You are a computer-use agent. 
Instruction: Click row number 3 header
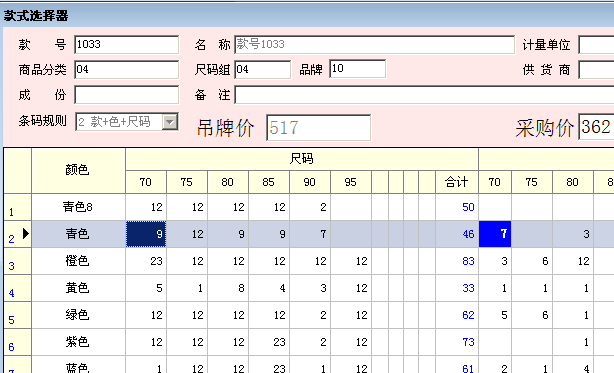coord(17,261)
